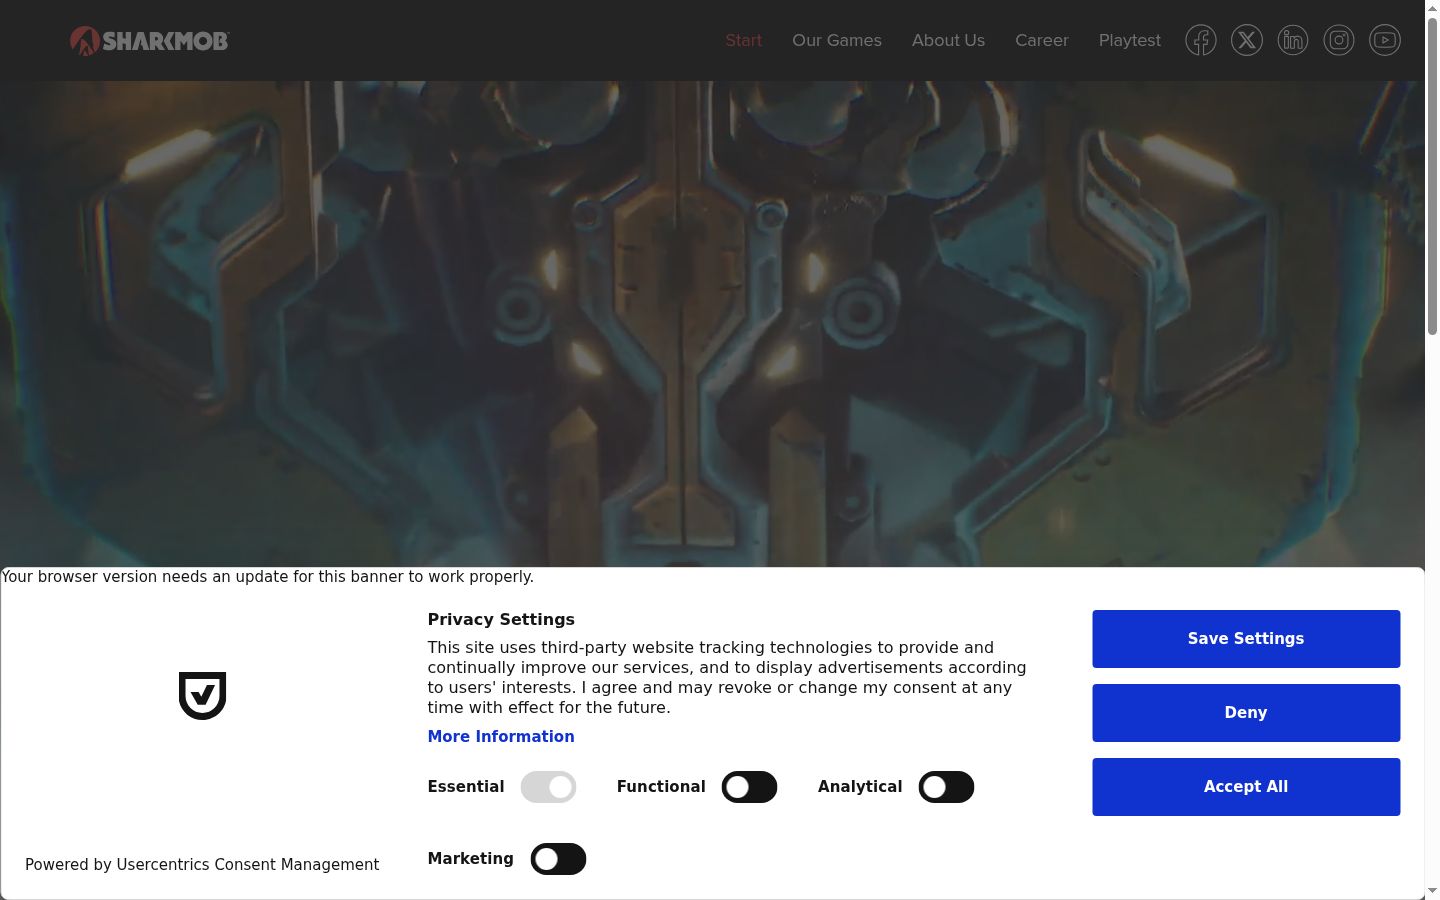Click the Sharkmob logo
The image size is (1440, 900).
click(x=149, y=41)
